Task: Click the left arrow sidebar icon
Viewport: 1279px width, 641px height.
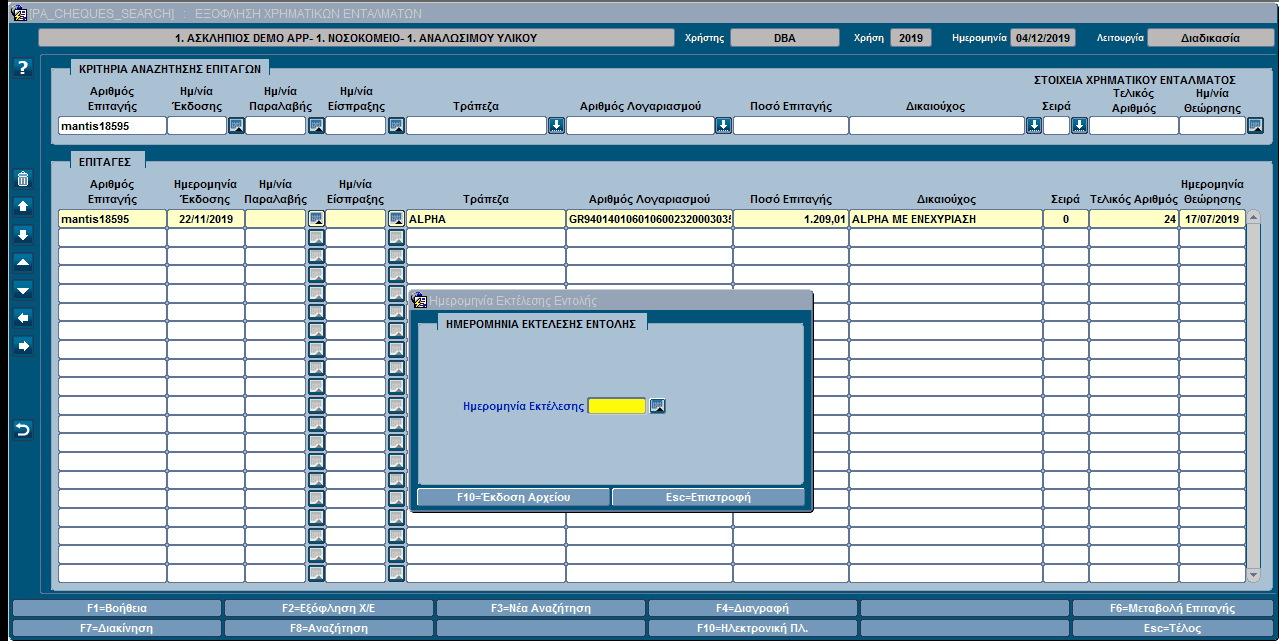Action: 24,318
